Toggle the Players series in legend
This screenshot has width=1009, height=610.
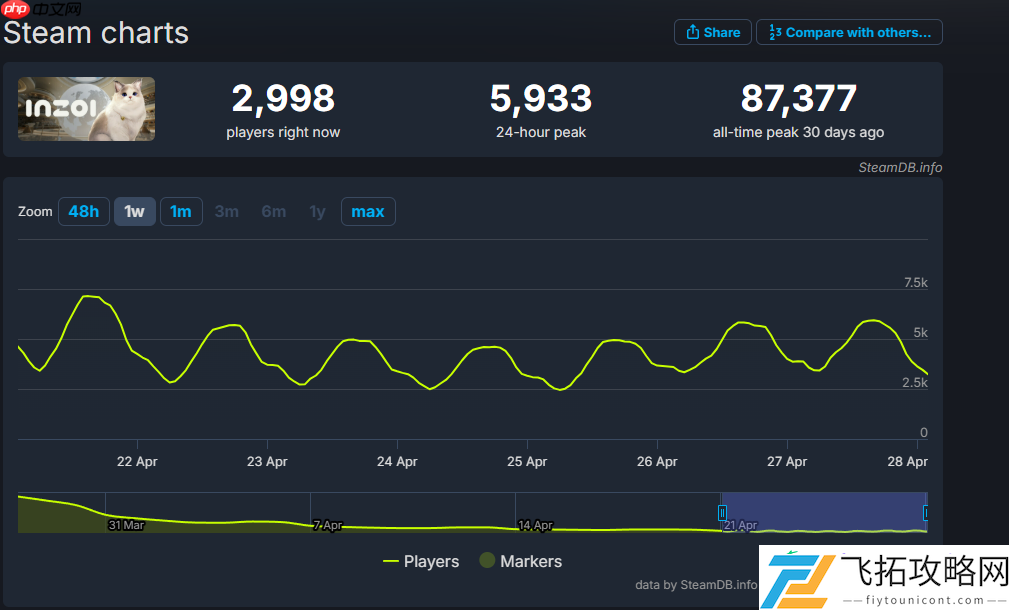click(421, 561)
